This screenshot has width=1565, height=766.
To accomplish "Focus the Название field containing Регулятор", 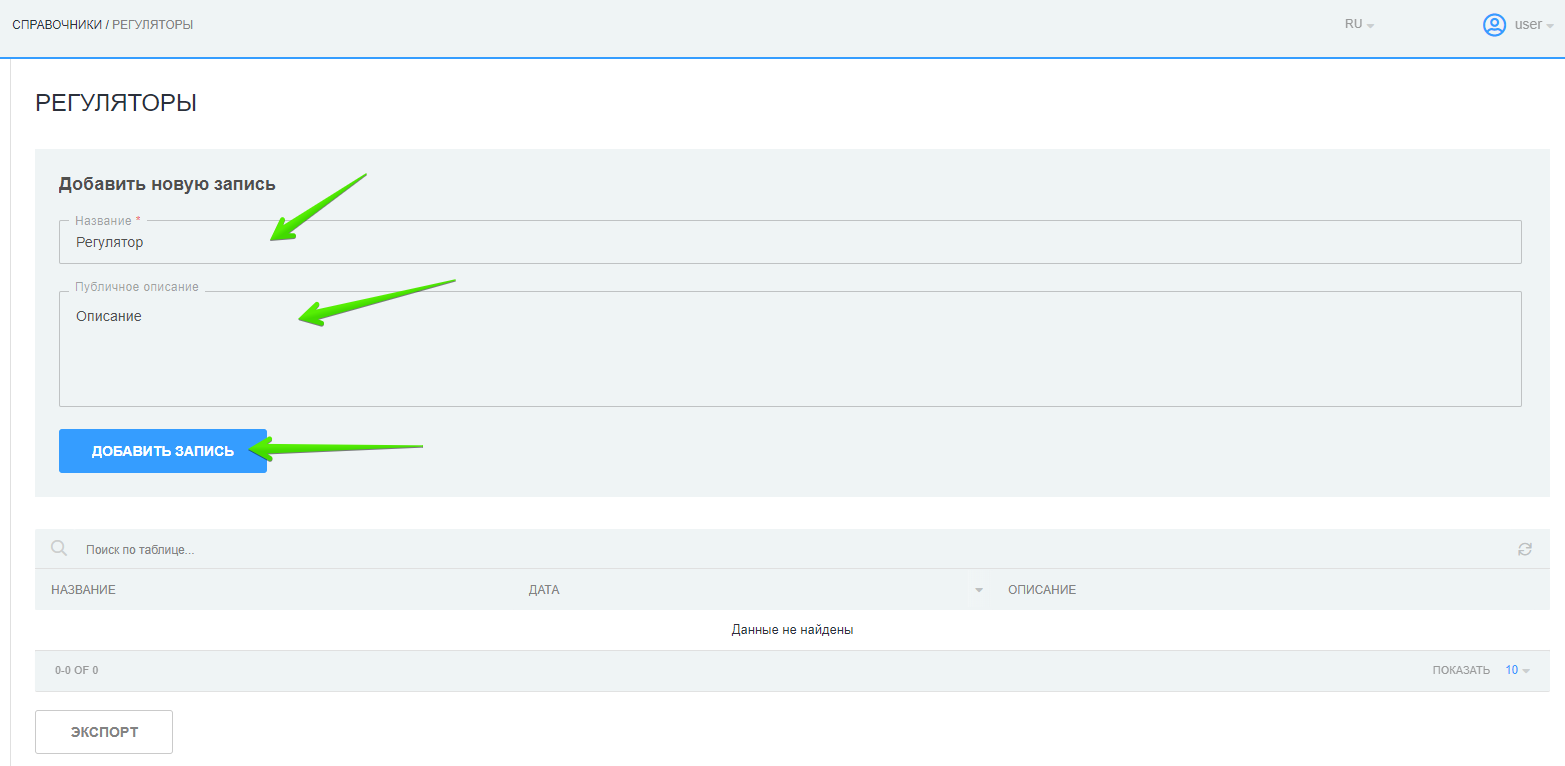I will [790, 243].
